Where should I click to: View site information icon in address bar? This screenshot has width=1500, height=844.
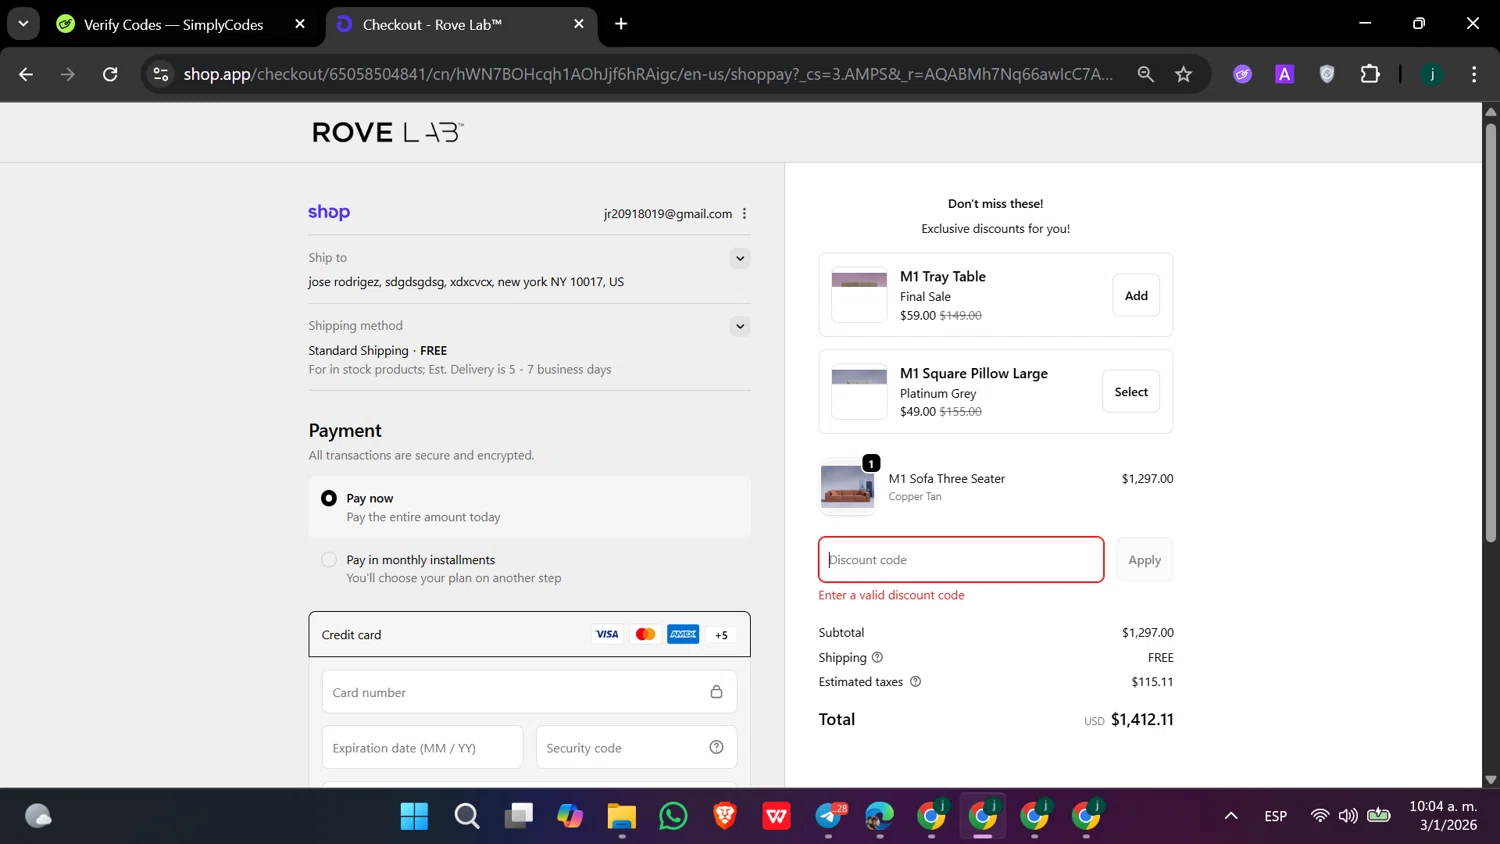pyautogui.click(x=160, y=74)
